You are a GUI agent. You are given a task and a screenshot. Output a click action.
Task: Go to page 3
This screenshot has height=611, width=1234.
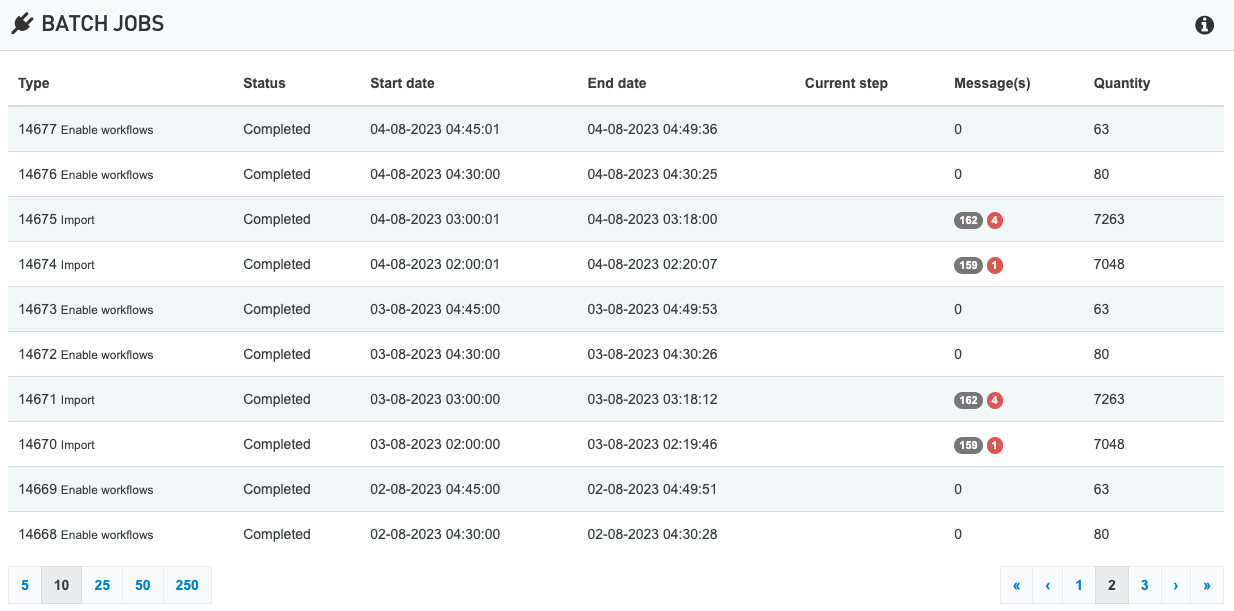(1145, 585)
